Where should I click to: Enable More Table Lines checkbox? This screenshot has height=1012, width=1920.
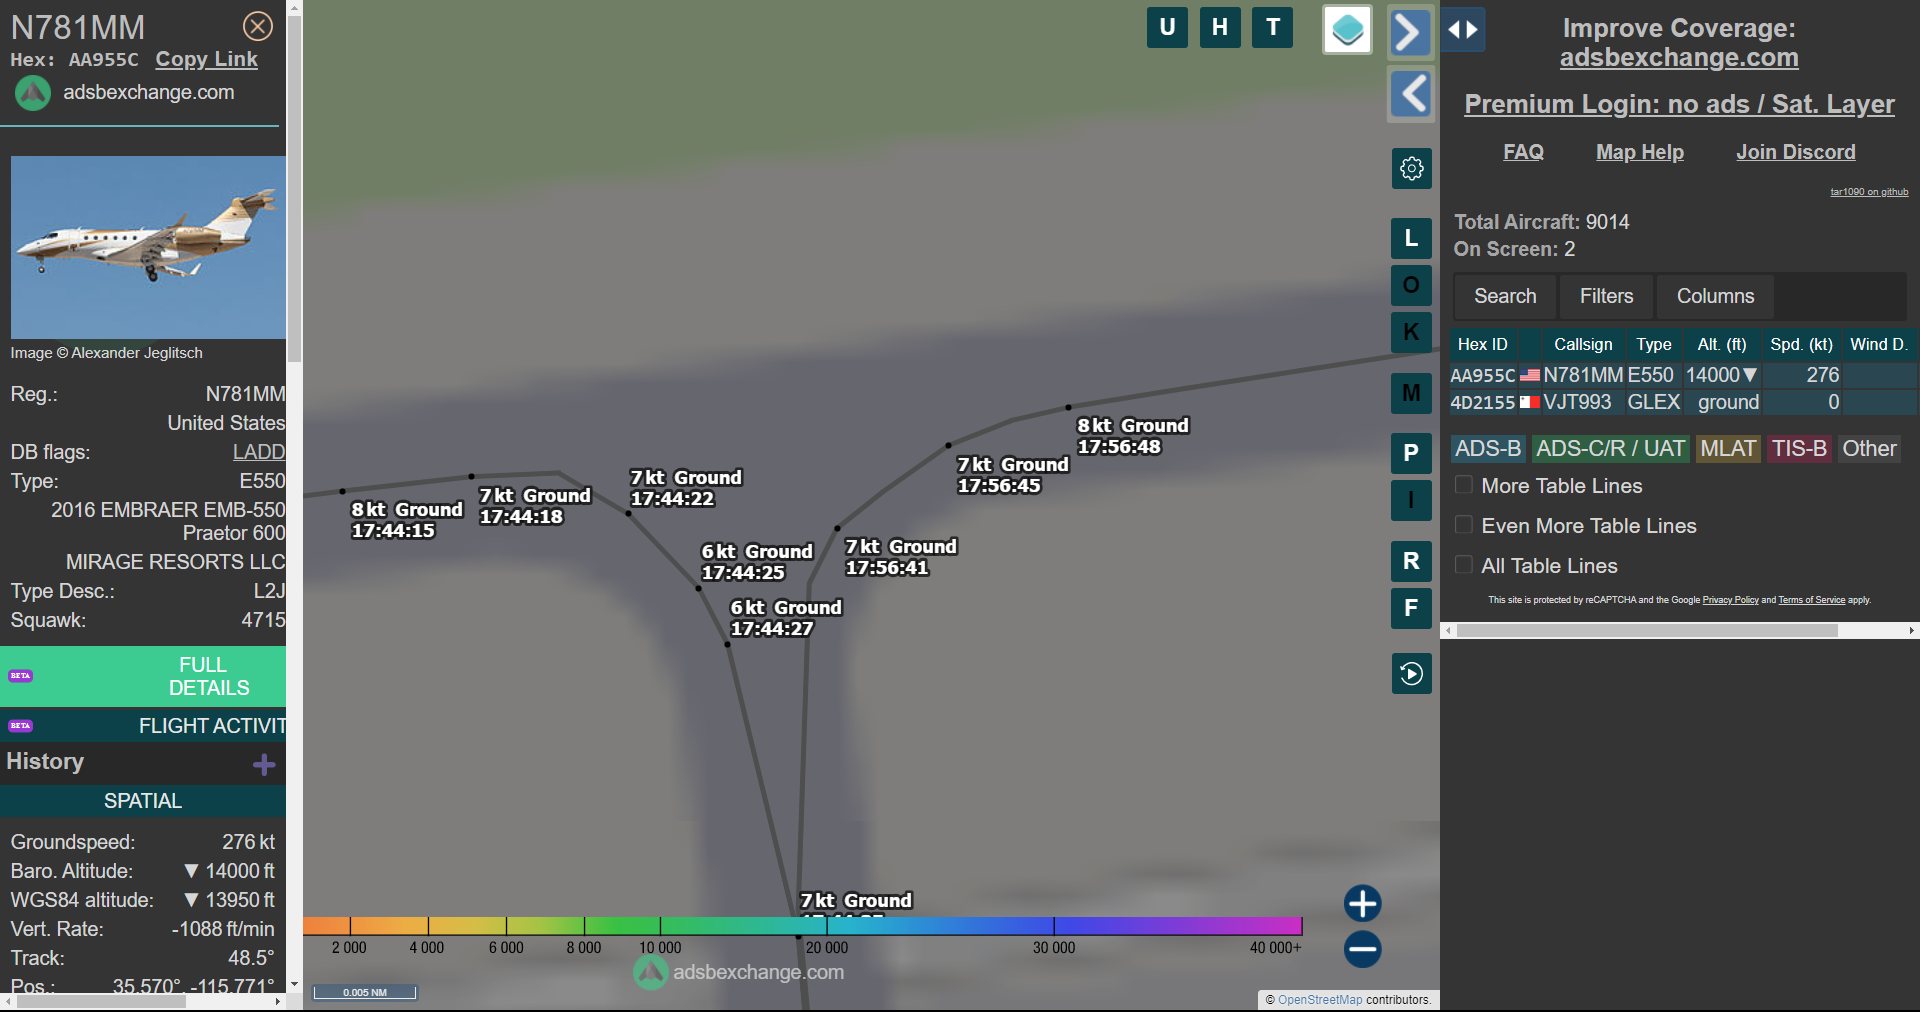tap(1464, 485)
